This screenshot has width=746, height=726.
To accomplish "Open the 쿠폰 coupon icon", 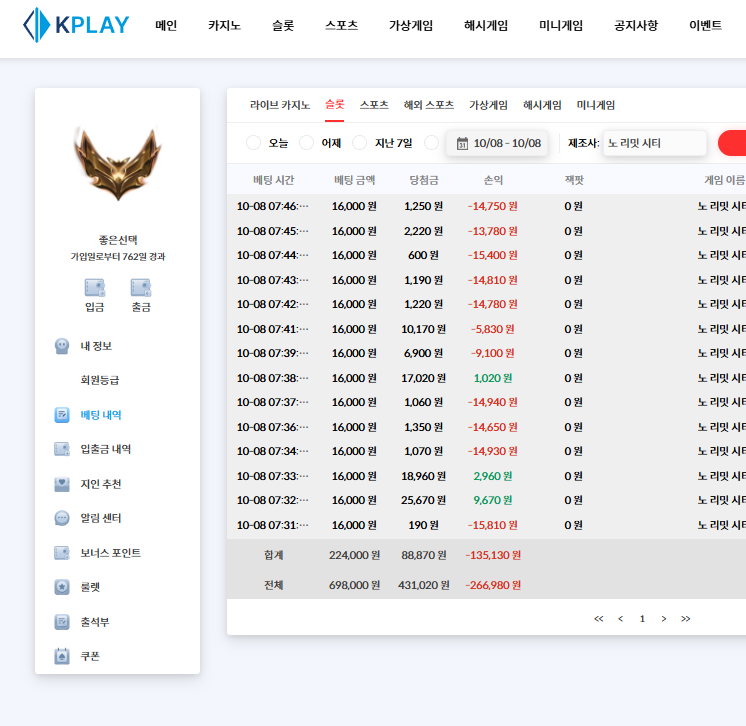I will 62,656.
